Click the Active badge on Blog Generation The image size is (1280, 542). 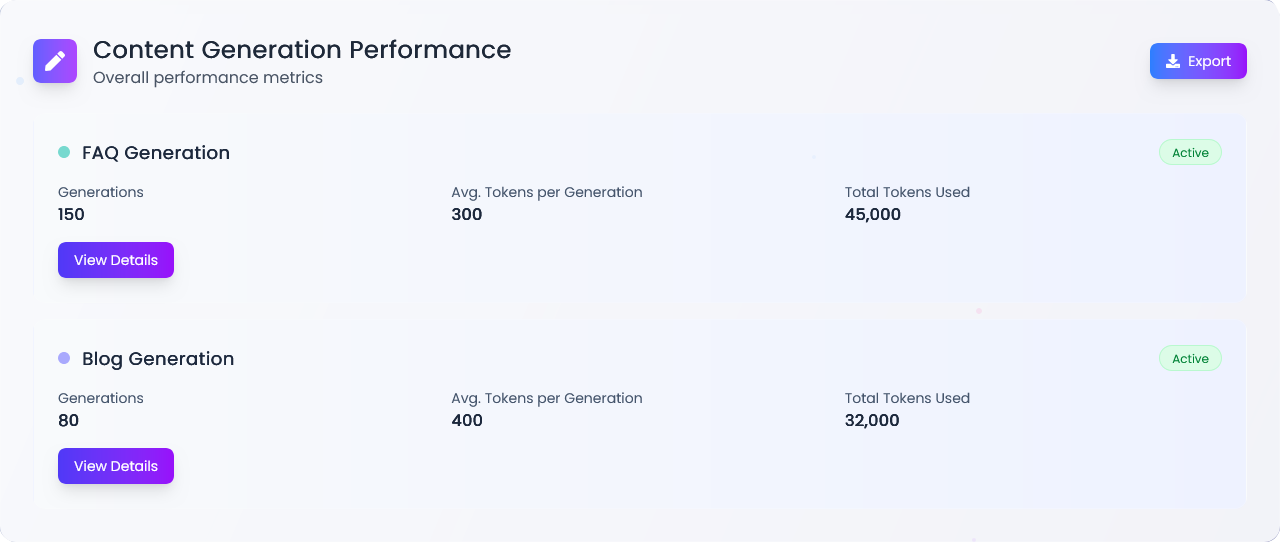[1190, 359]
